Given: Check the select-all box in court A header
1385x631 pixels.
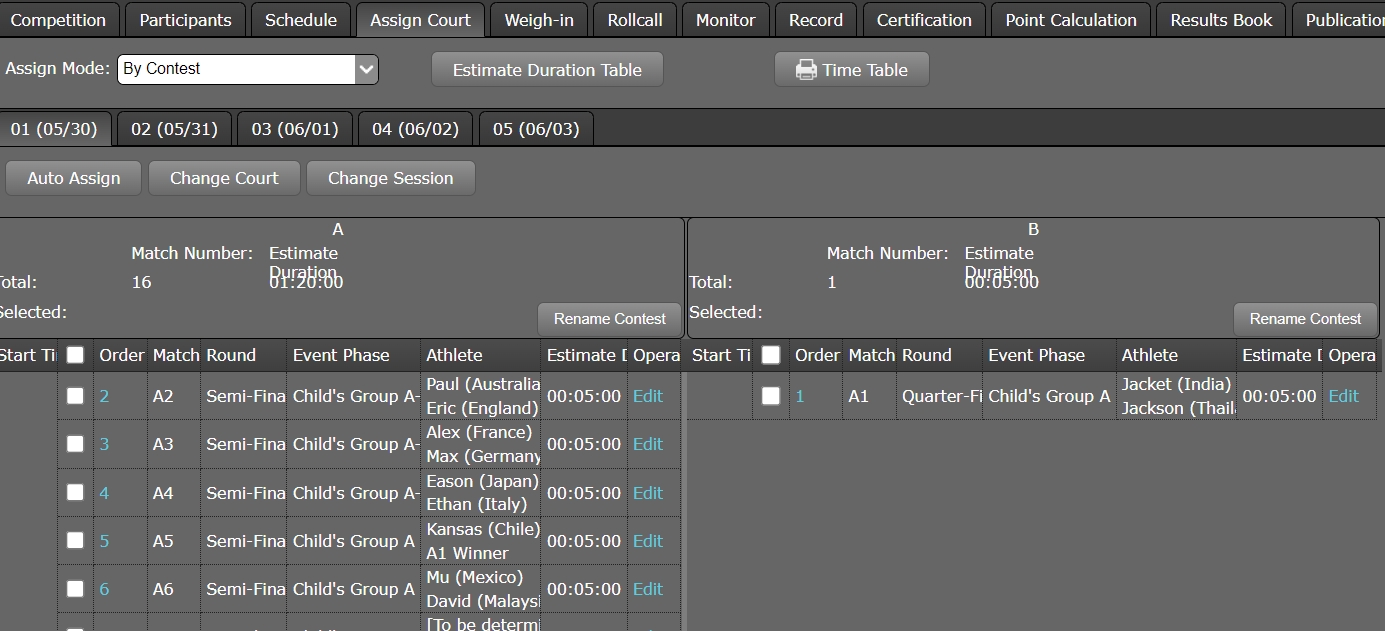Looking at the screenshot, I should coord(75,355).
